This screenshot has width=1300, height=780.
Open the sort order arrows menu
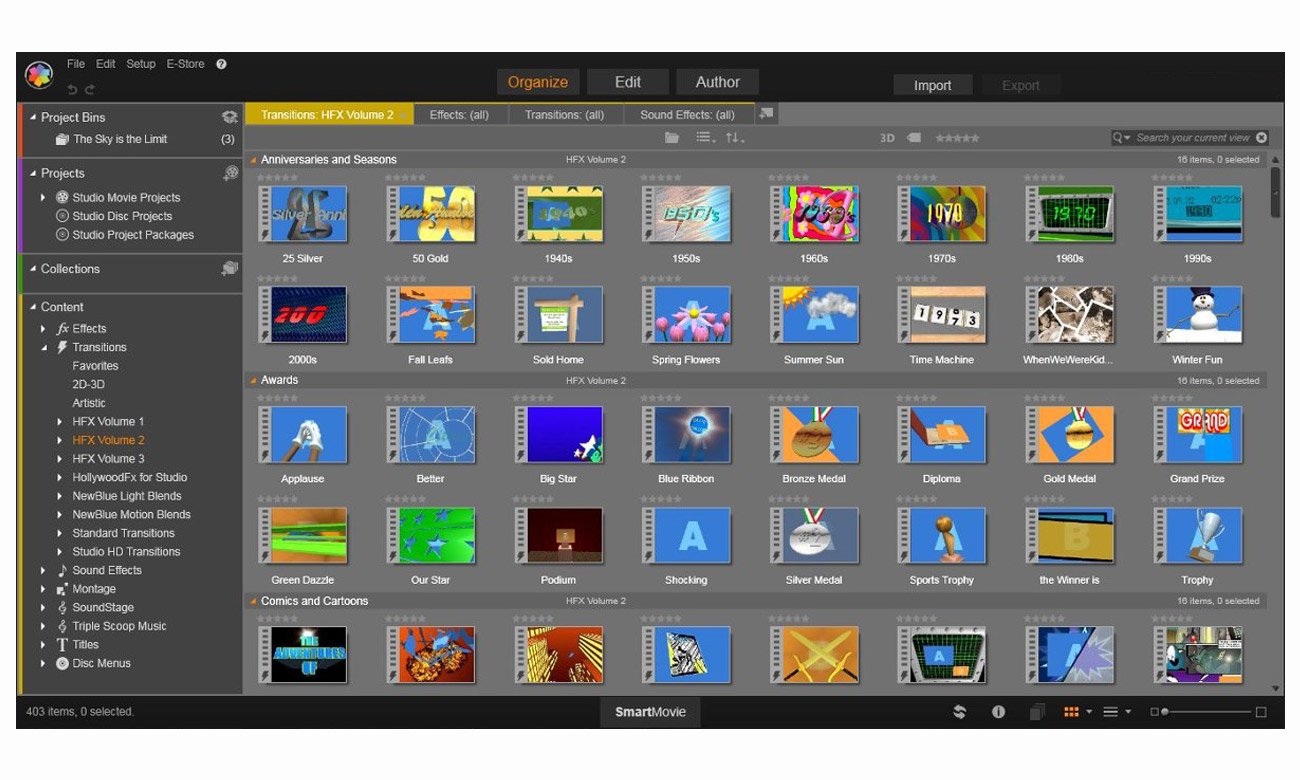click(735, 138)
